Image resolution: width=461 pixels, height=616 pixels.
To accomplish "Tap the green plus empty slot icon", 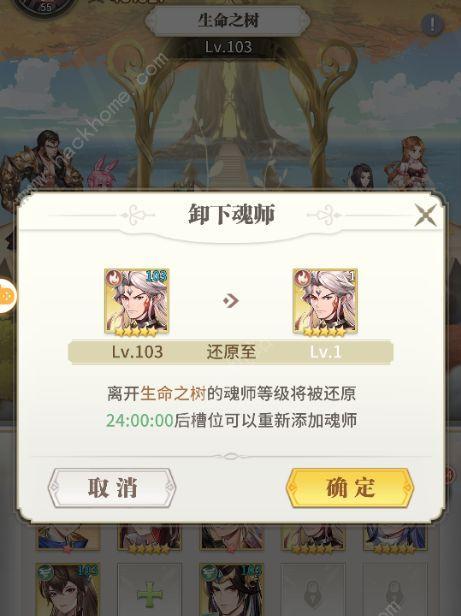I will click(x=149, y=595).
